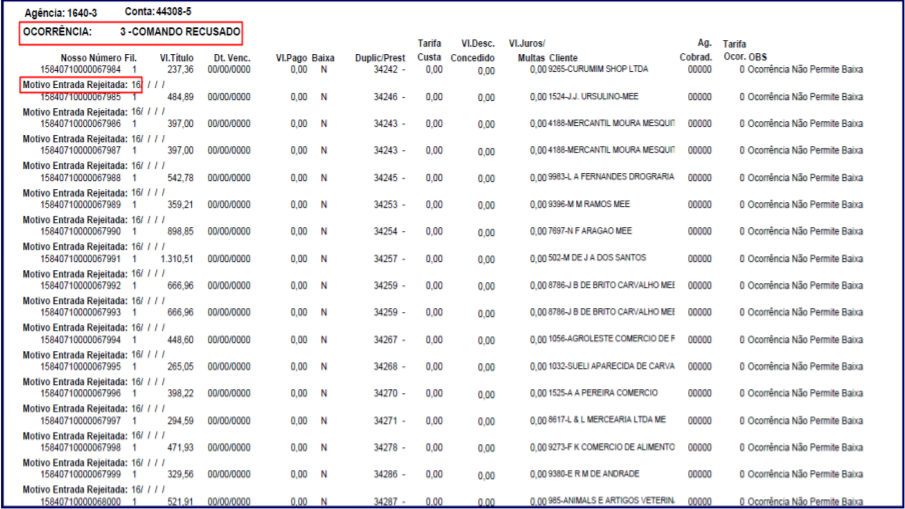The width and height of the screenshot is (905, 509).
Task: Click the 'Concedido' column header
Action: [x=473, y=58]
